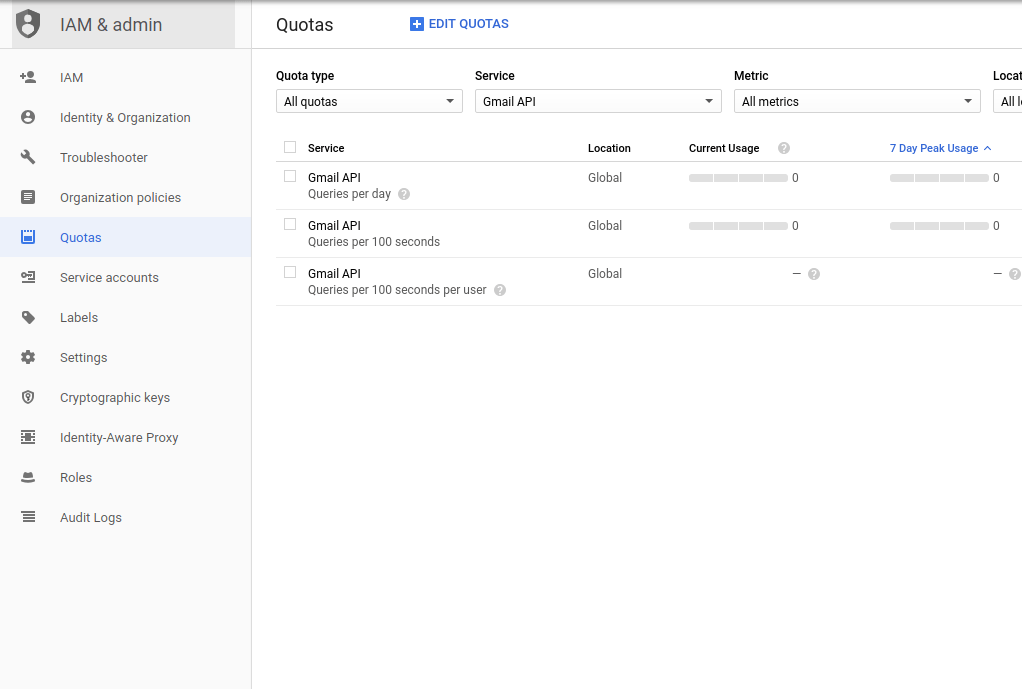Viewport: 1022px width, 689px height.
Task: Open Audit Logs from sidebar
Action: [x=125, y=517]
